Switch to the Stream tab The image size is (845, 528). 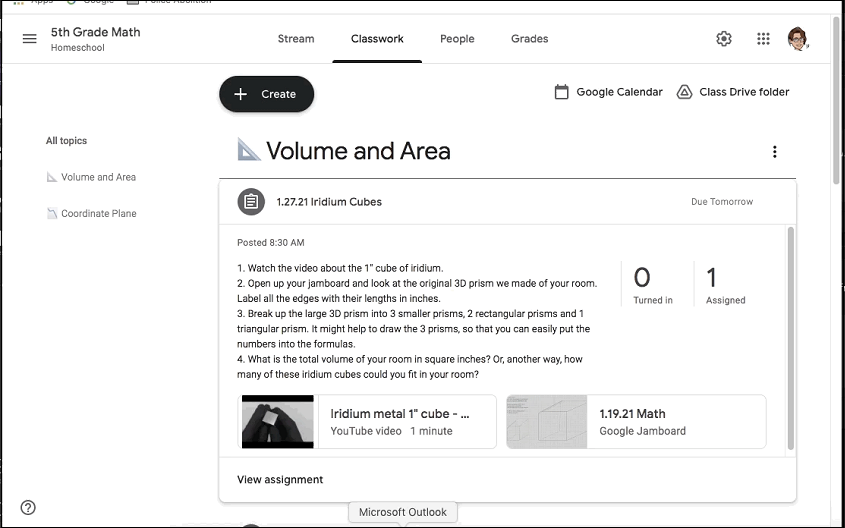296,39
